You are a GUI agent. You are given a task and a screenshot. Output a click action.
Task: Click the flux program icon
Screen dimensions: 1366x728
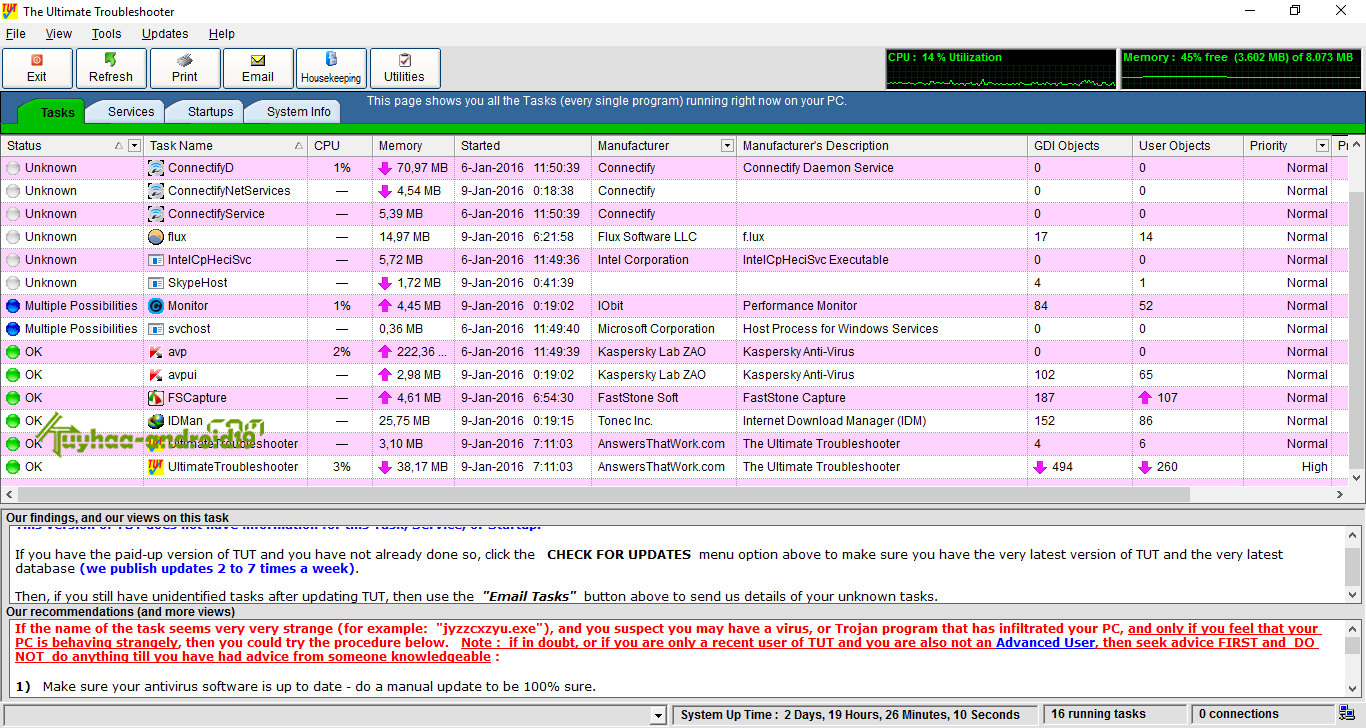click(x=156, y=237)
